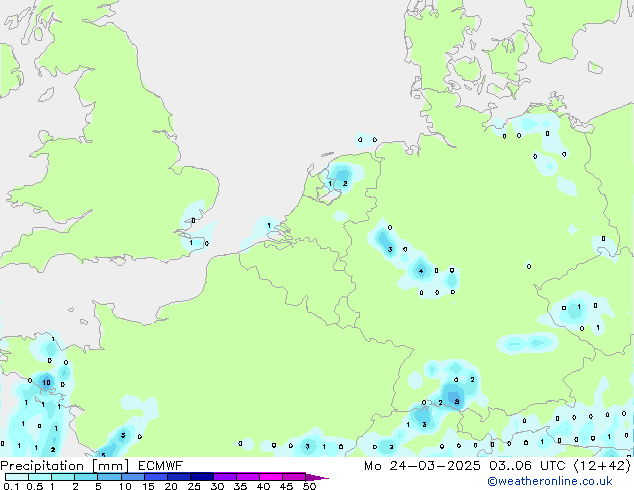Pick the 35–40 mm purple legend box
Viewport: 634px width, 490px height.
[247, 477]
